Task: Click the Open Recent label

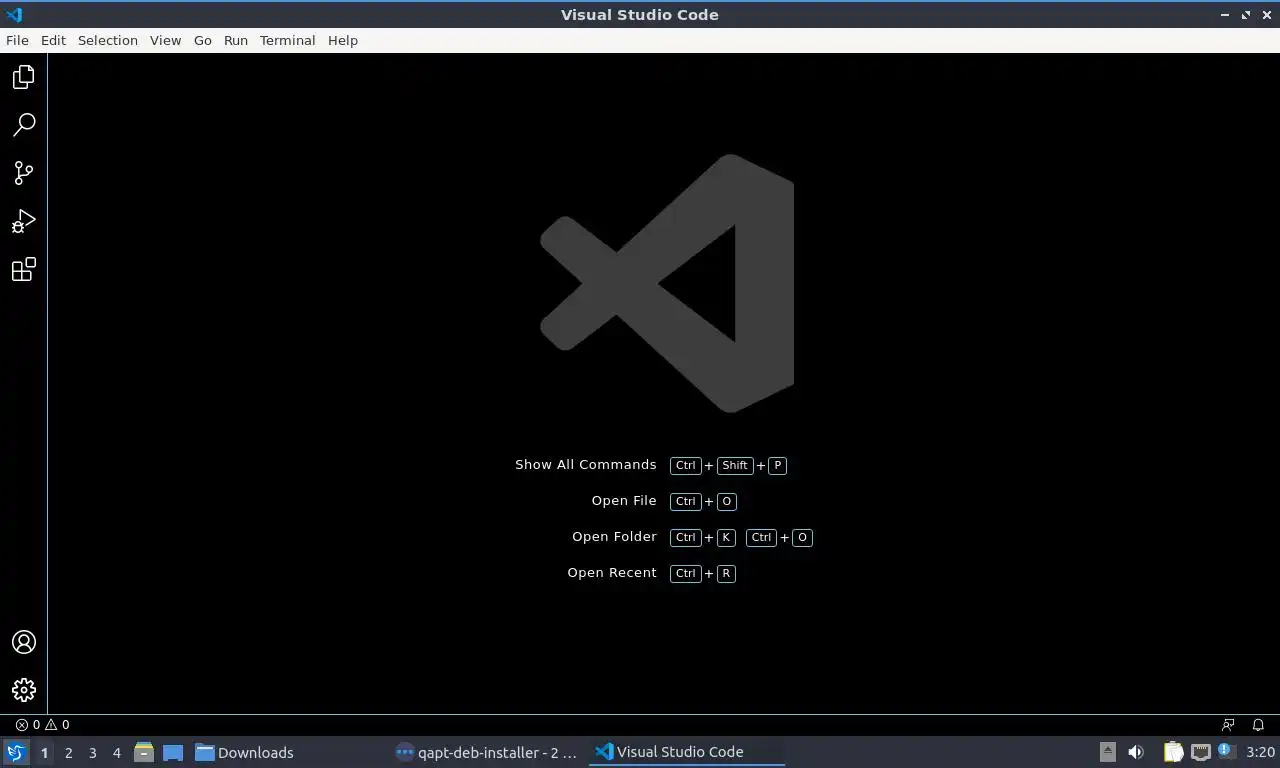Action: (612, 573)
